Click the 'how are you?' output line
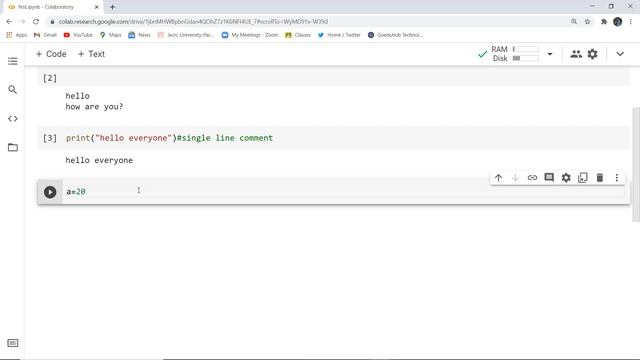 point(94,107)
